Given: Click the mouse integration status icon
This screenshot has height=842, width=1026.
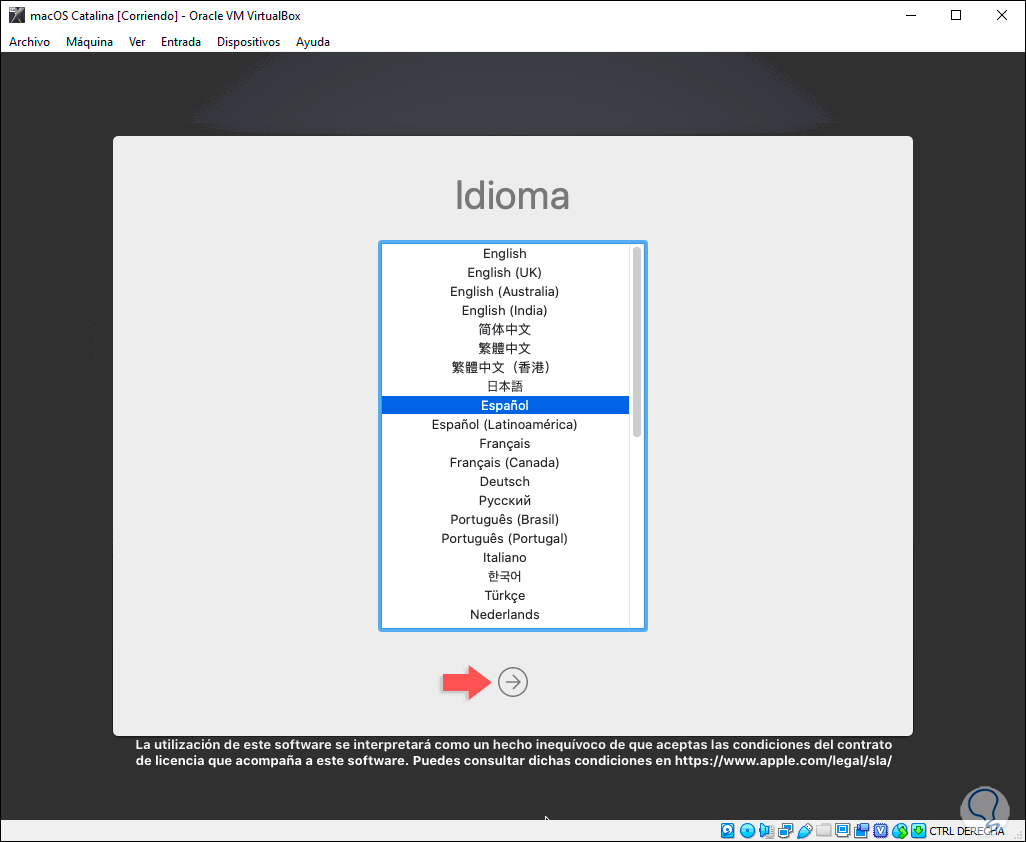Looking at the screenshot, I should point(900,831).
